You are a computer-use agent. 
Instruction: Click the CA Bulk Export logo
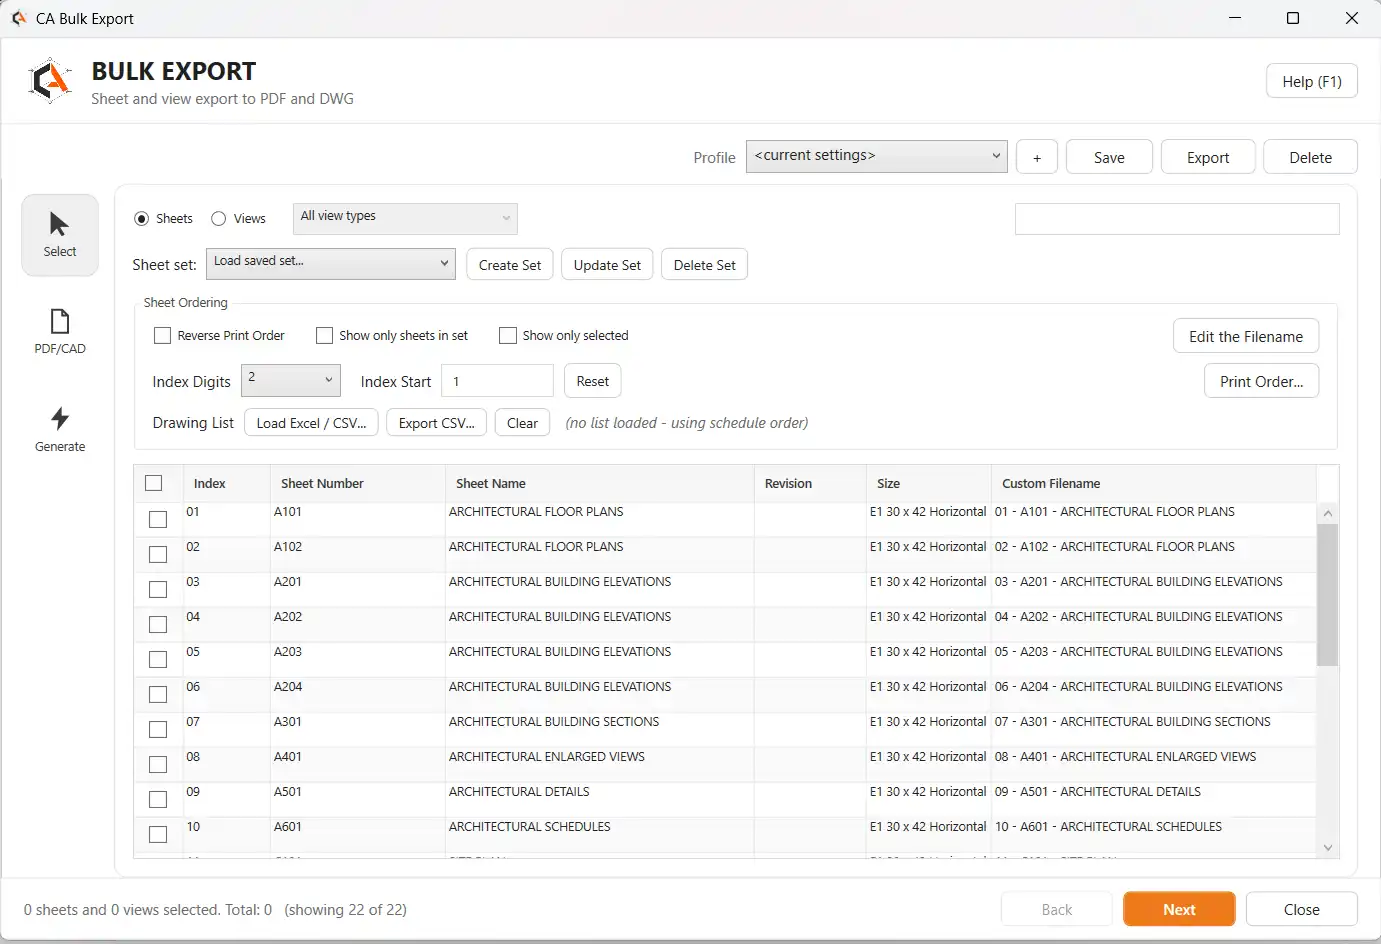coord(50,81)
